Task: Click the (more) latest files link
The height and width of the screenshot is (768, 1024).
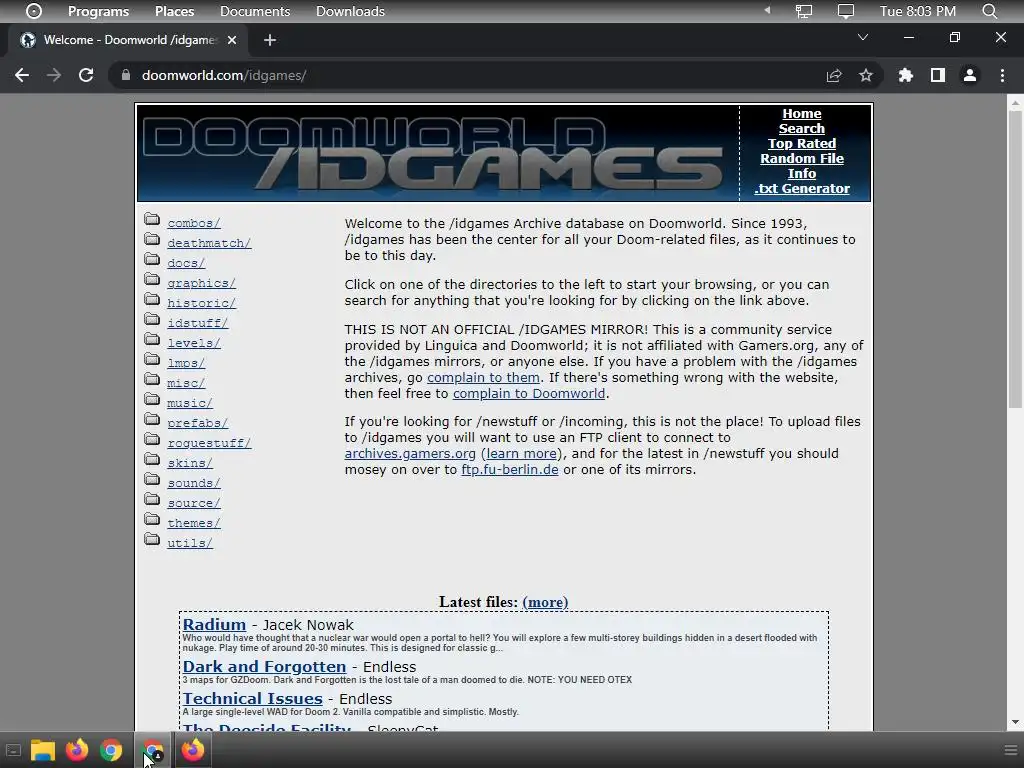Action: click(x=545, y=602)
